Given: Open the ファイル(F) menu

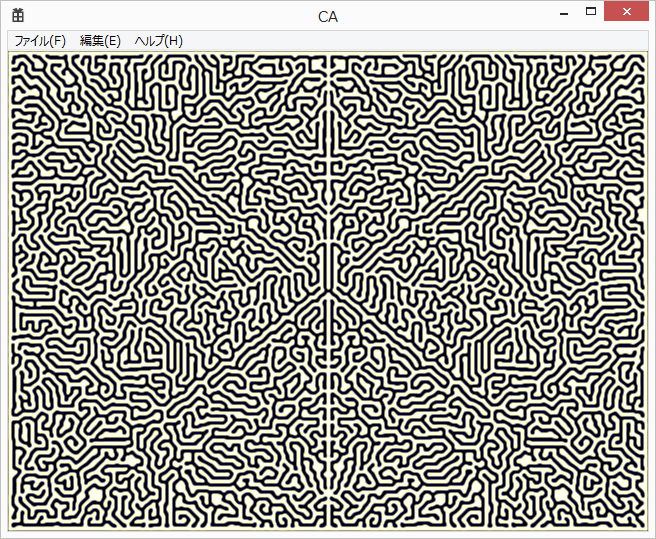Looking at the screenshot, I should pyautogui.click(x=40, y=41).
